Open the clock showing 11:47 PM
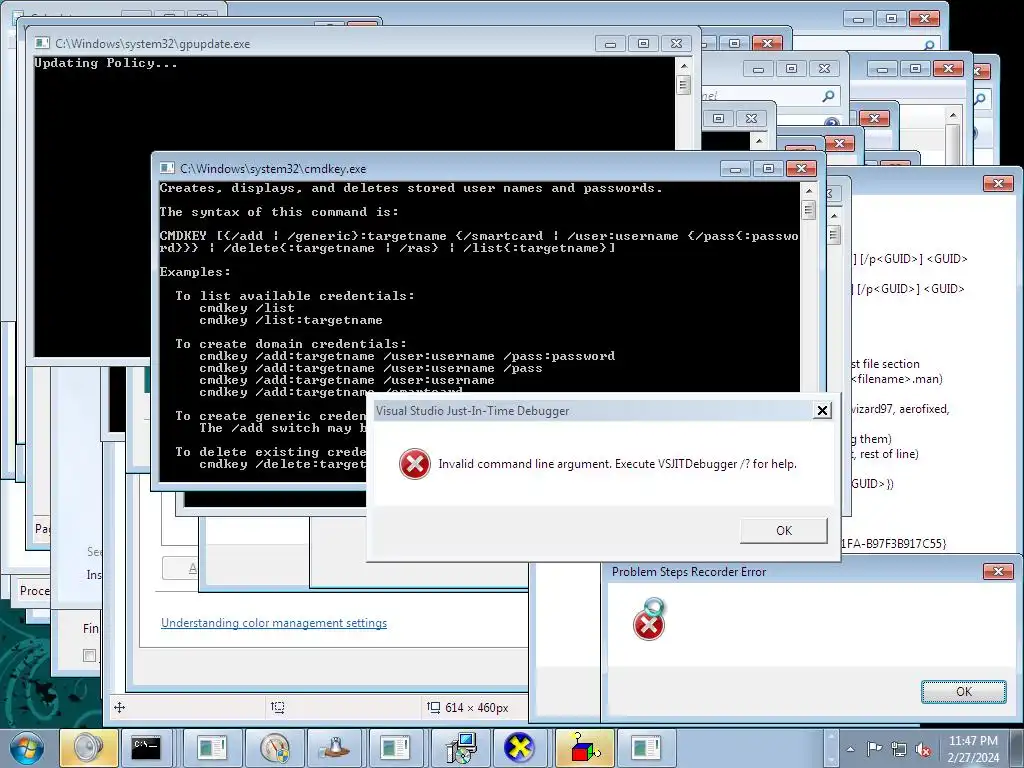 click(x=973, y=741)
